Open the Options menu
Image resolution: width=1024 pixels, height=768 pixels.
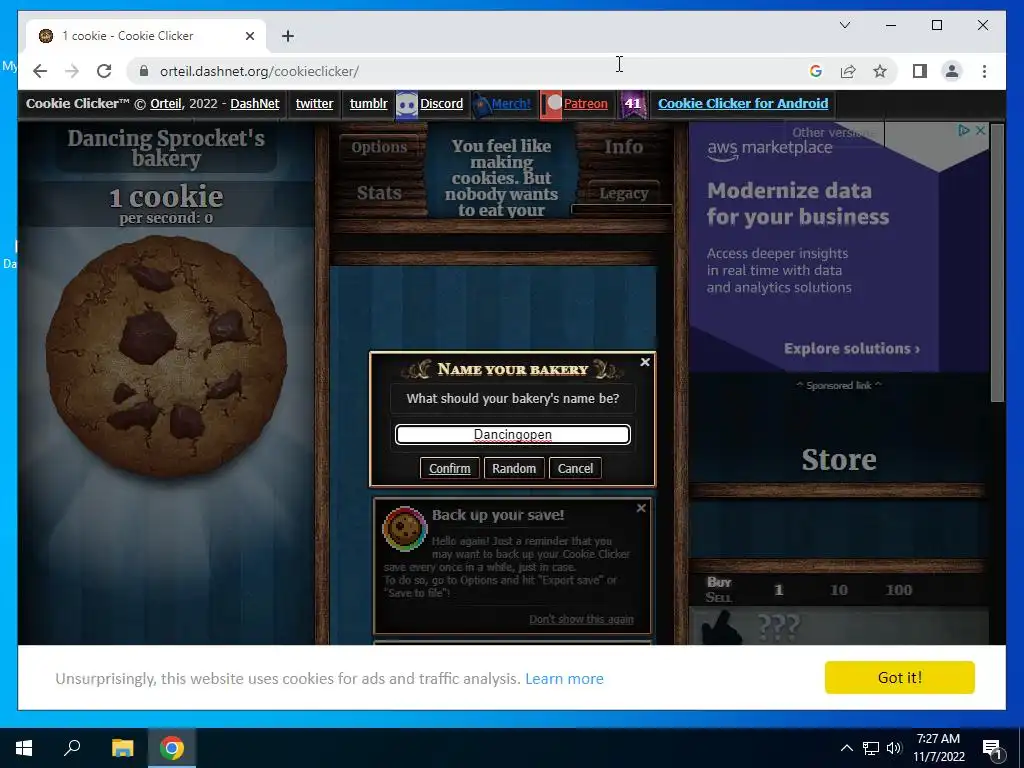click(x=379, y=147)
